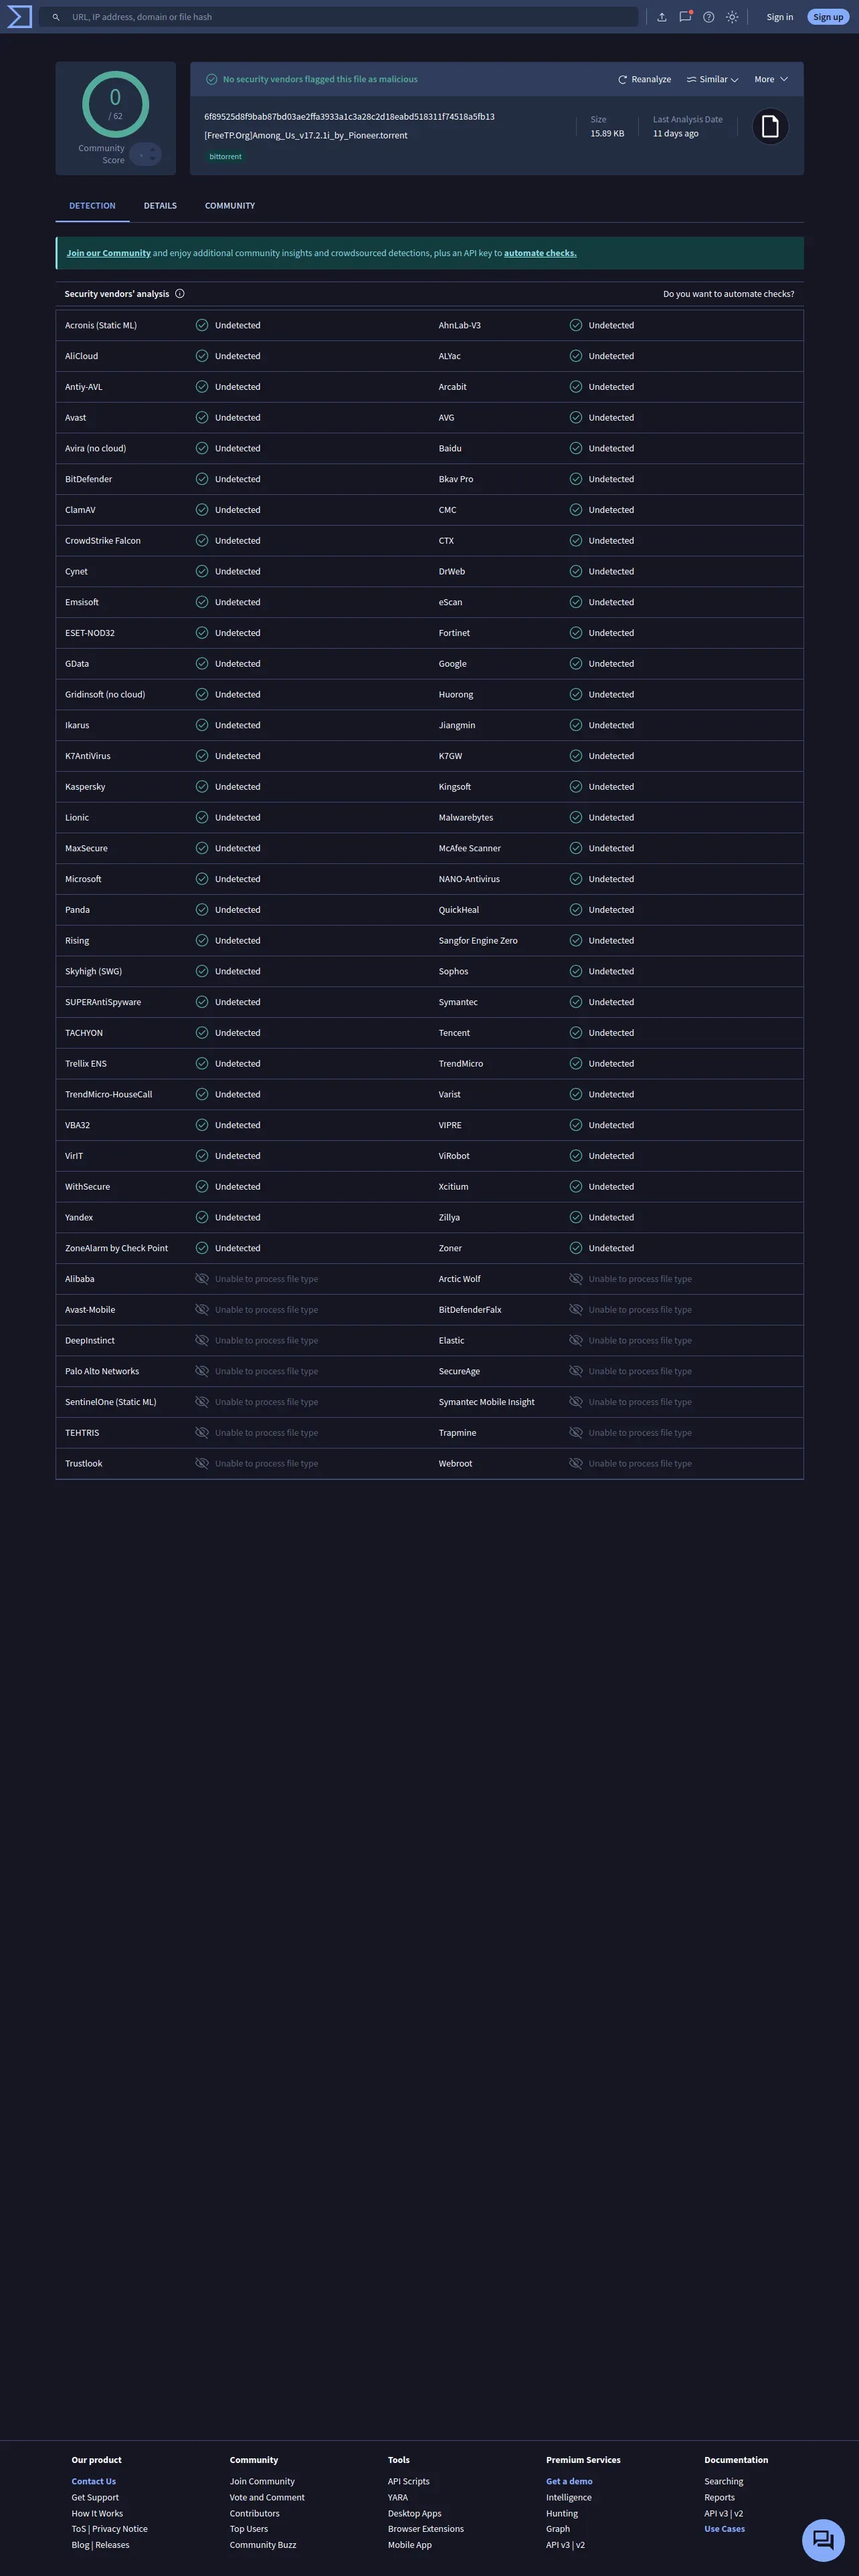859x2576 pixels.
Task: Click the crossed-eye icon in Trapmine row
Action: click(x=576, y=1433)
